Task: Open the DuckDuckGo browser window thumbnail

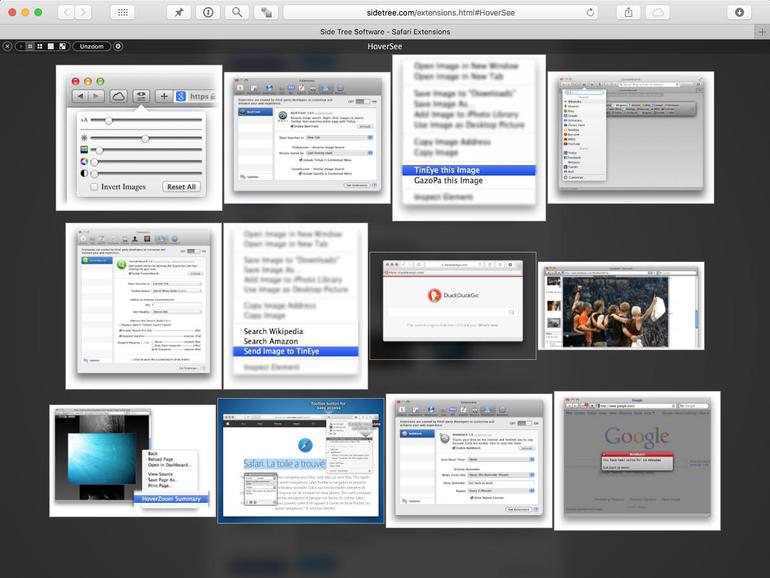Action: click(453, 305)
